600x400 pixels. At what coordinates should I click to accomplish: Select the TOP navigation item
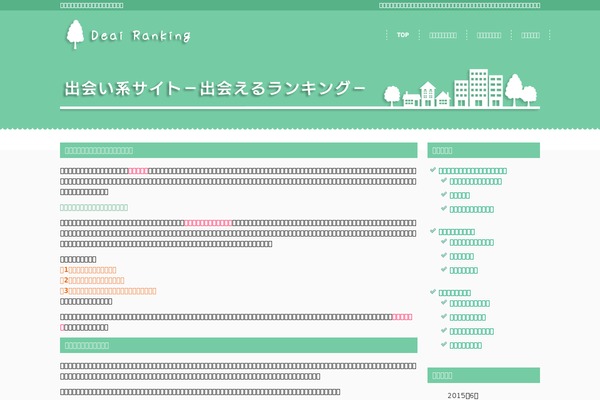pyautogui.click(x=403, y=35)
